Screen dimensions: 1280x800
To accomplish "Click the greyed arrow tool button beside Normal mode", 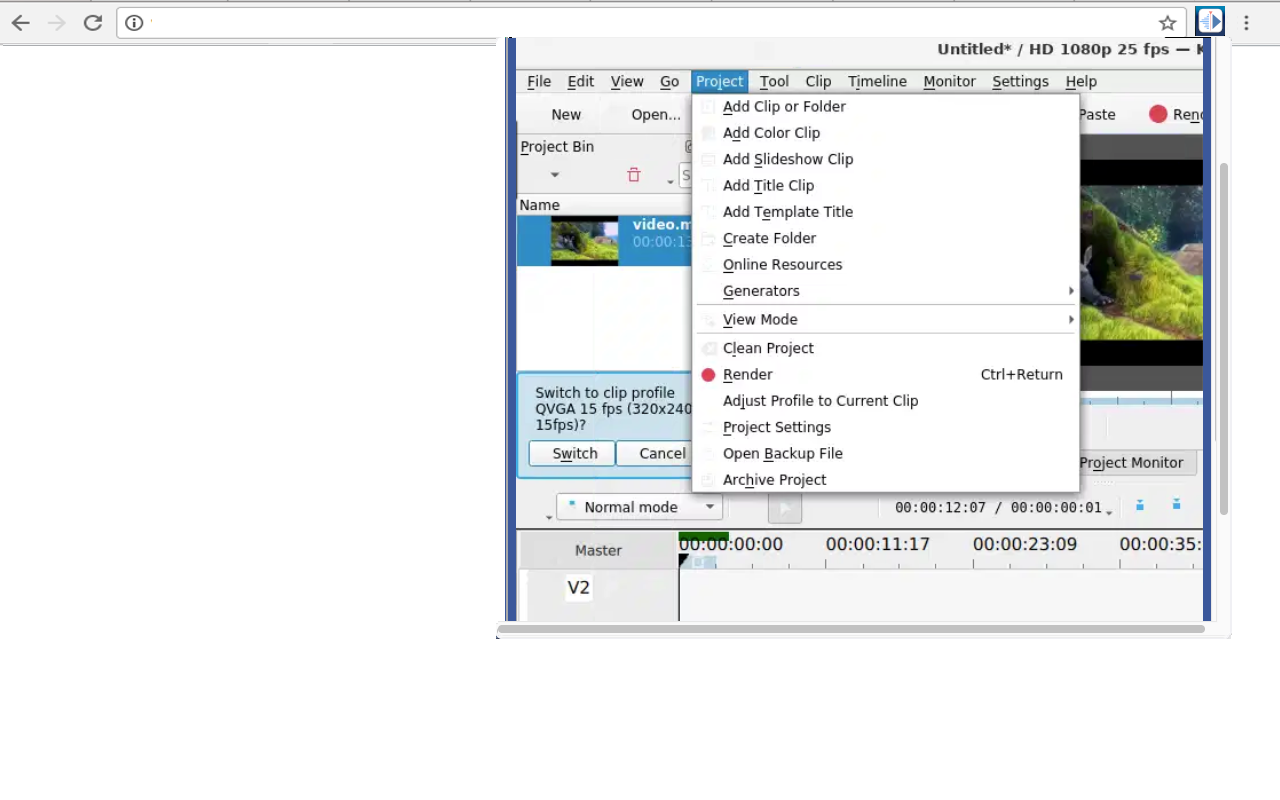I will [784, 508].
